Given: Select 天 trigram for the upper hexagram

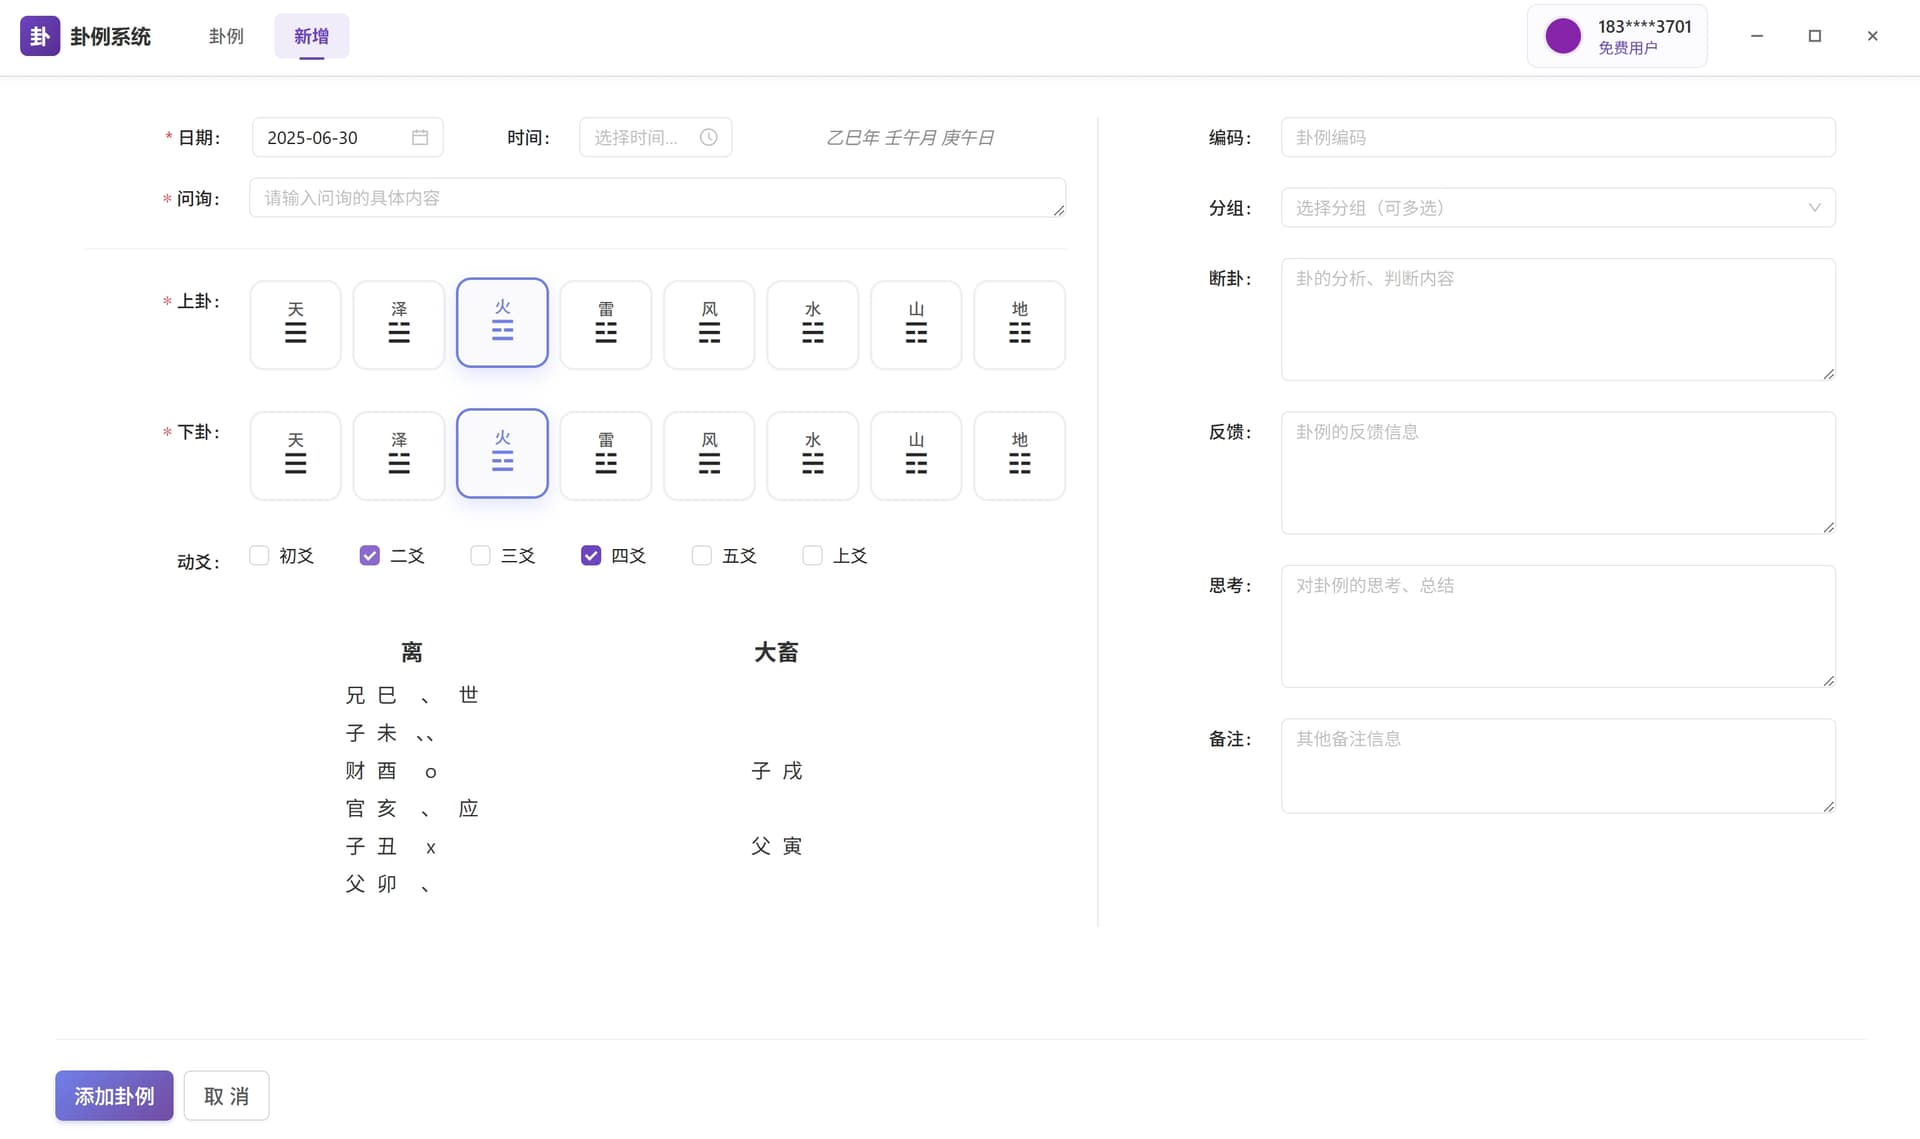Looking at the screenshot, I should click(295, 324).
